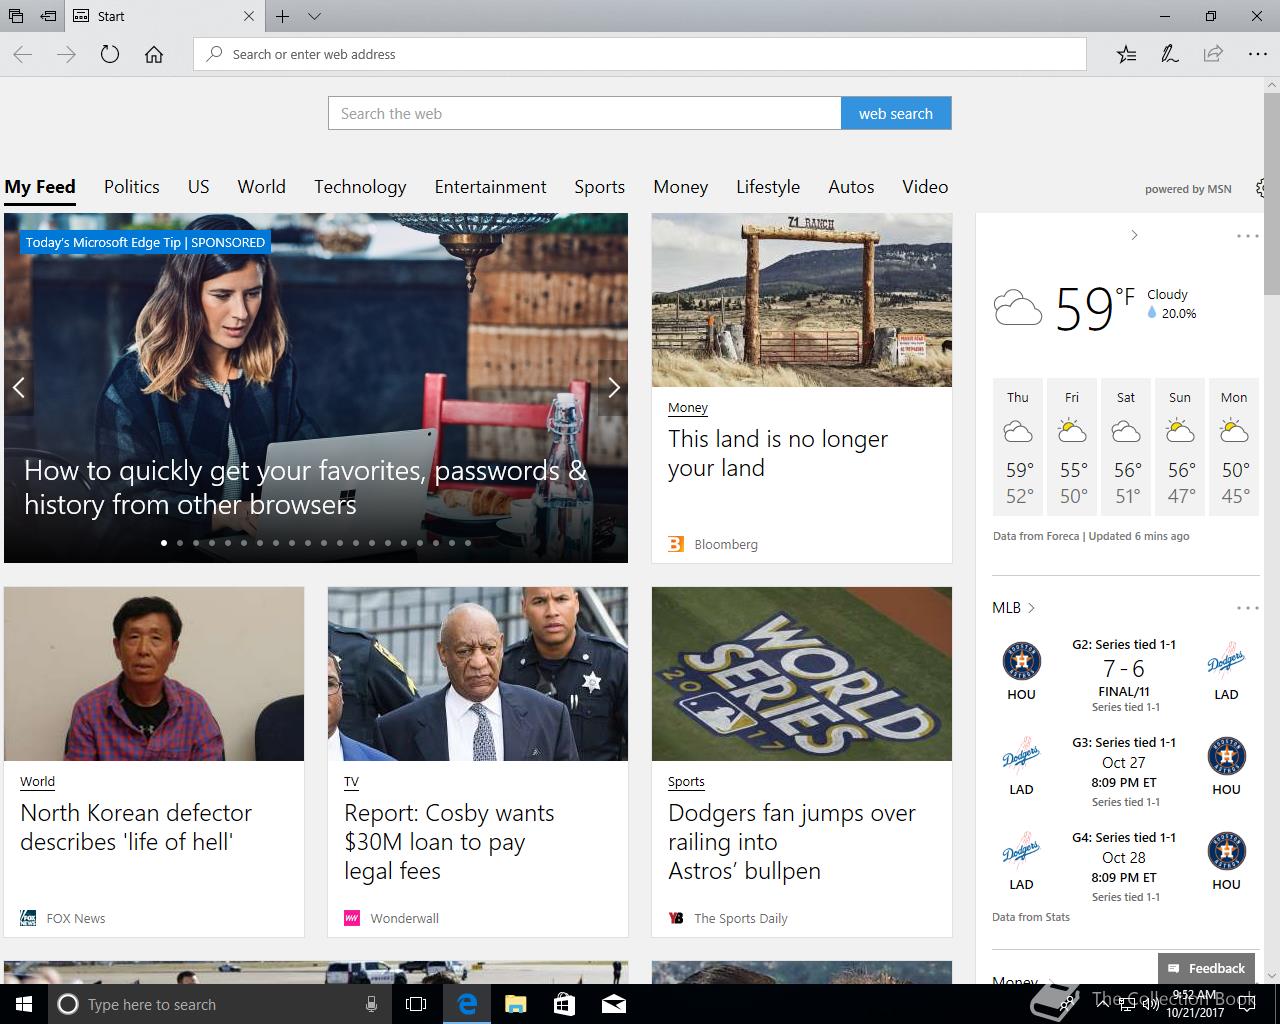Open weather card options menu
Image resolution: width=1280 pixels, height=1024 pixels.
[x=1247, y=236]
